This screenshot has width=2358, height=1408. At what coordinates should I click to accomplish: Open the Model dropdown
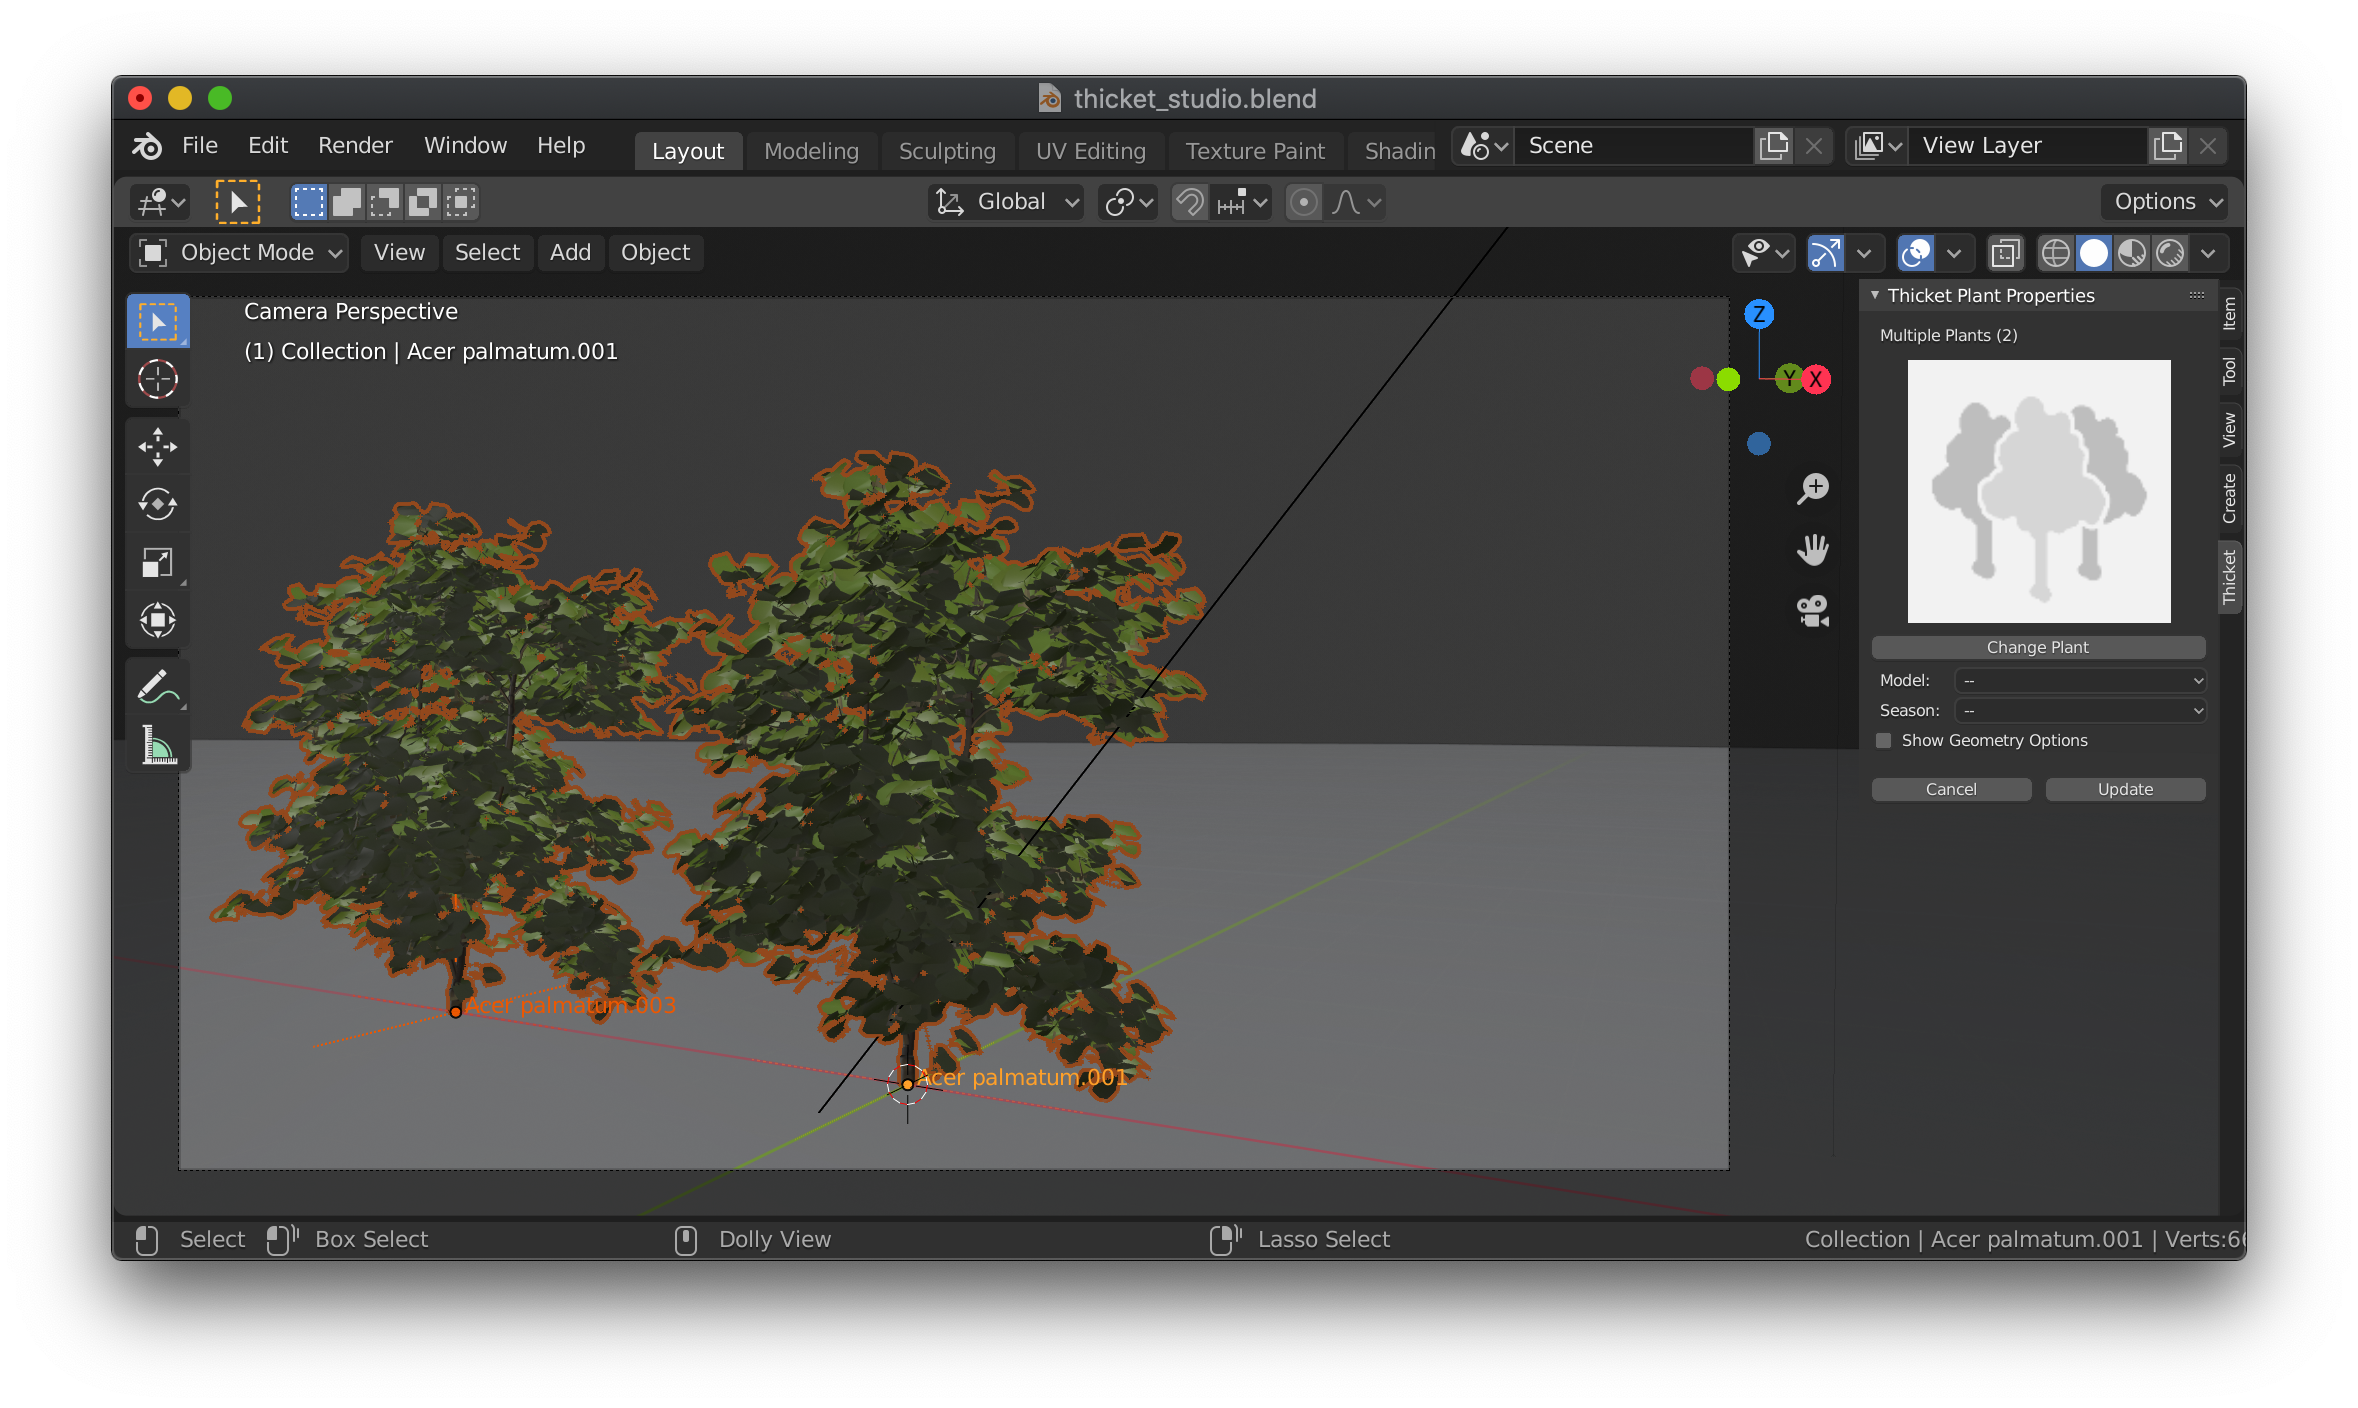click(2080, 680)
